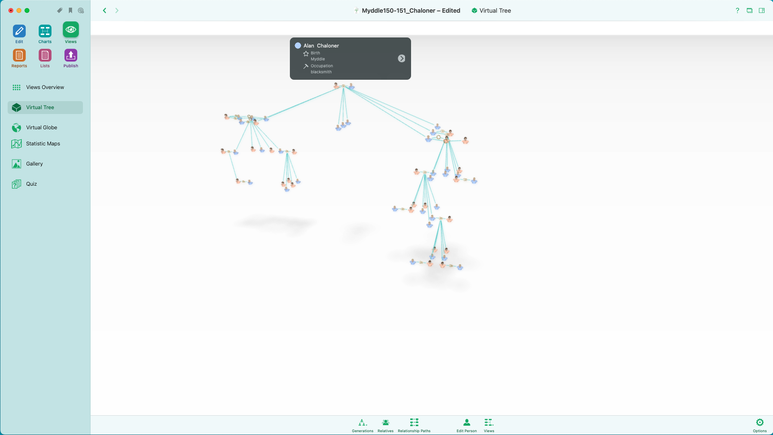
Task: Click the Alan Chaloner name in info card
Action: click(x=321, y=45)
